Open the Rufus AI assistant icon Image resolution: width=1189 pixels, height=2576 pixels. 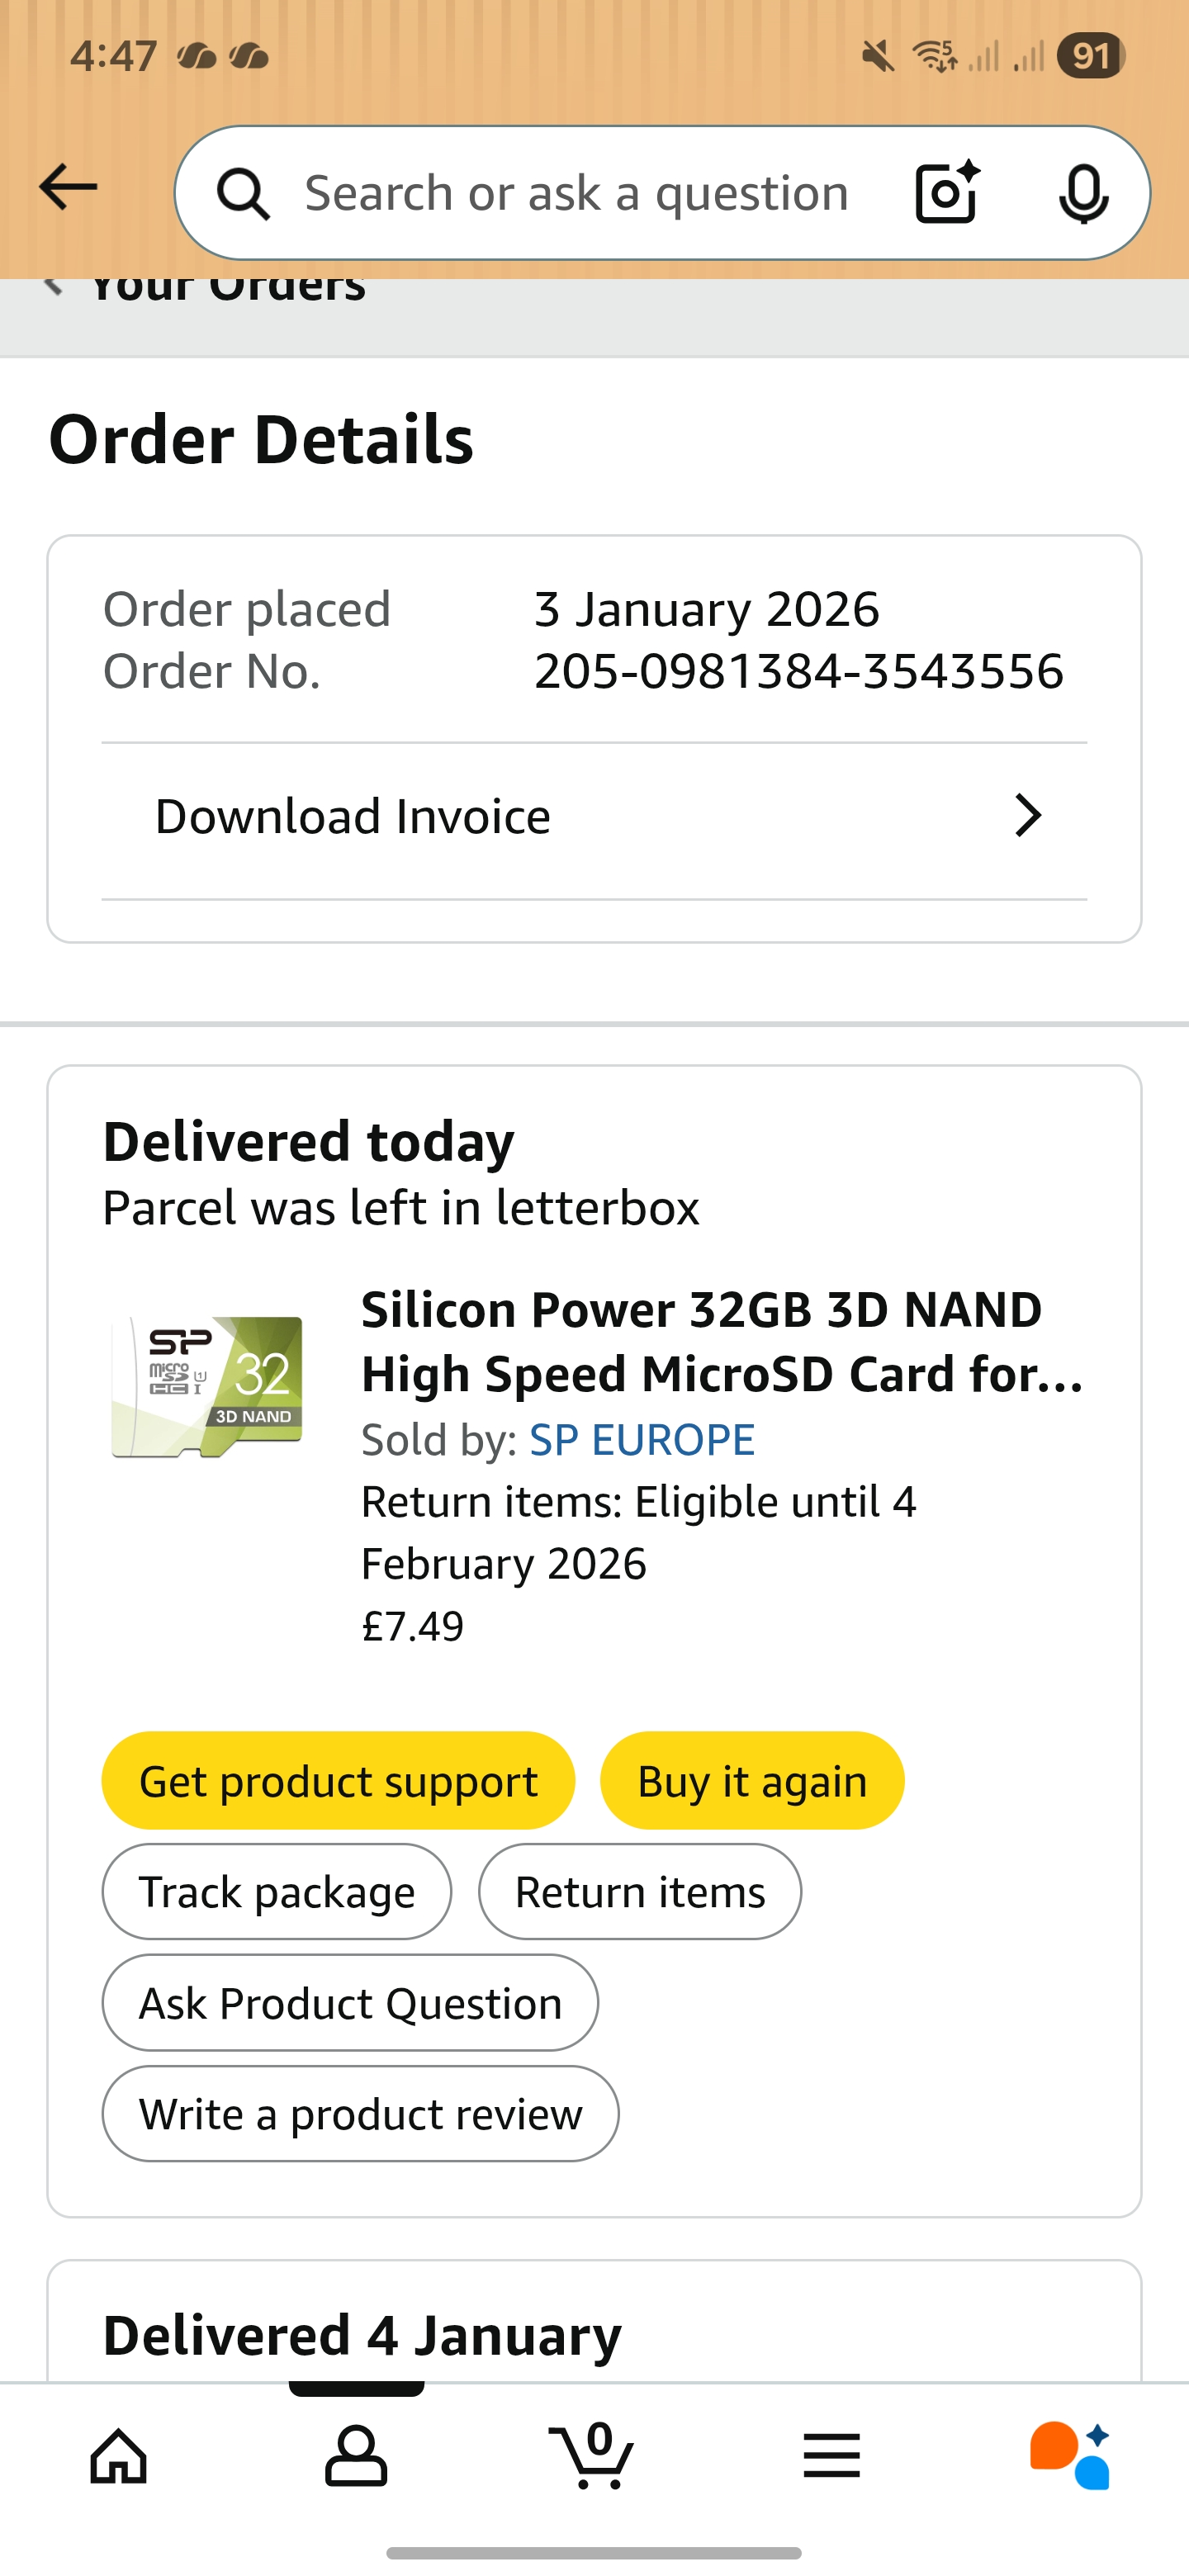[x=1069, y=2456]
